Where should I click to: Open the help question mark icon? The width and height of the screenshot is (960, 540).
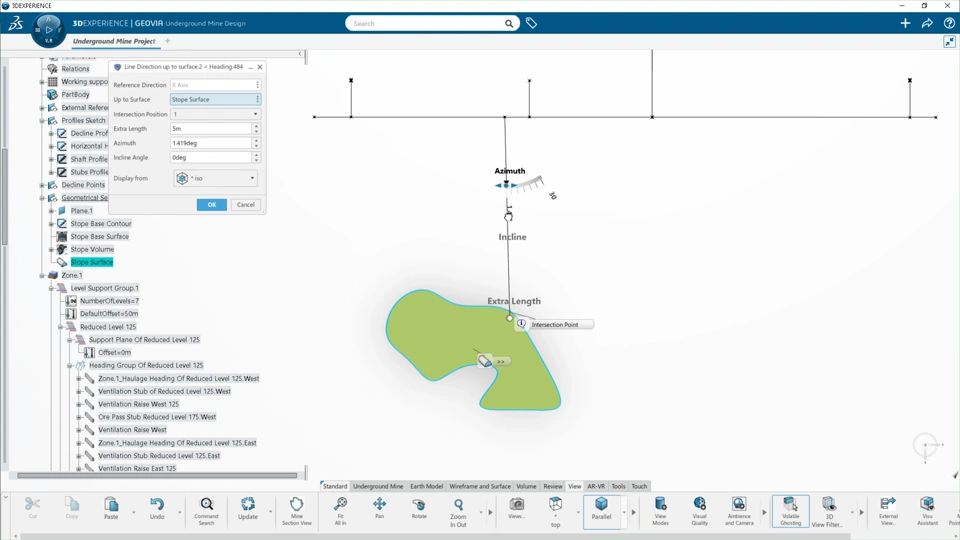tap(949, 23)
